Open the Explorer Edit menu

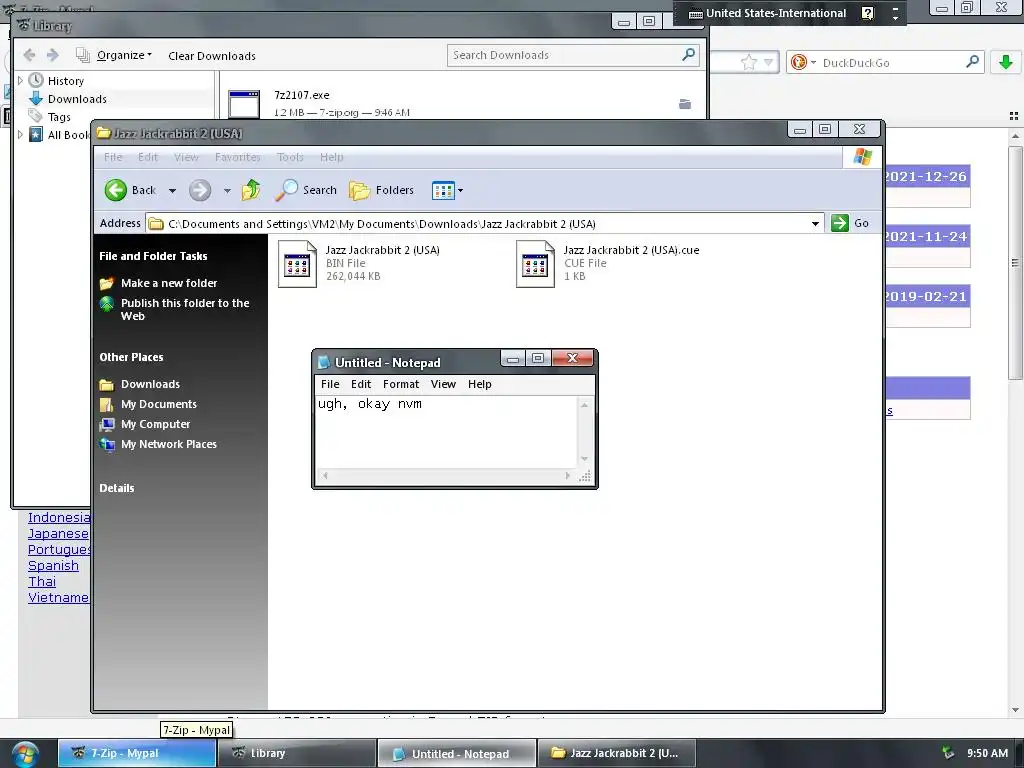pos(148,157)
